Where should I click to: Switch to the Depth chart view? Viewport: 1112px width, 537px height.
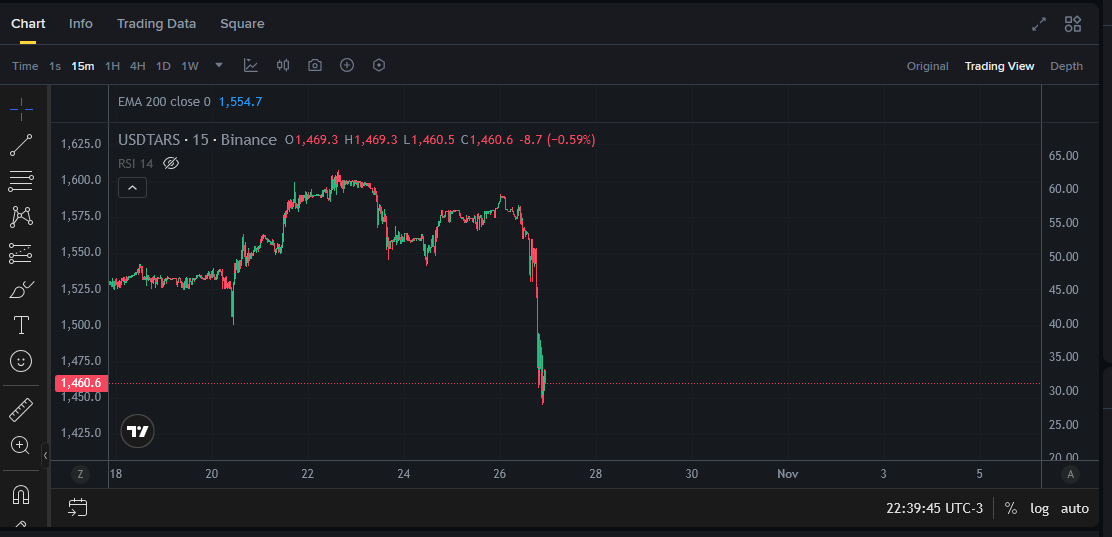(x=1067, y=66)
